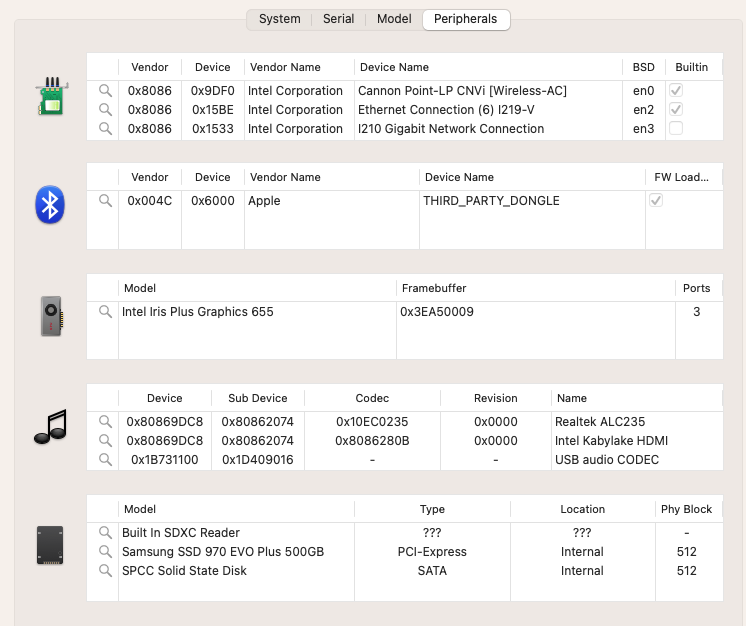Select 'Samsung SSD 970 EVO Plus 500GB' text
This screenshot has height=626, width=746.
pos(223,551)
